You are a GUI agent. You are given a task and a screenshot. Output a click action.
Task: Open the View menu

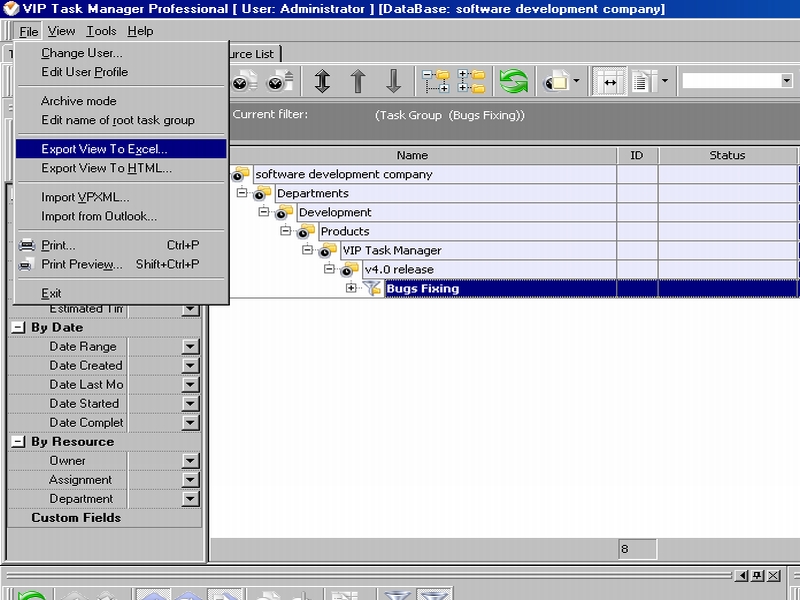(x=61, y=31)
